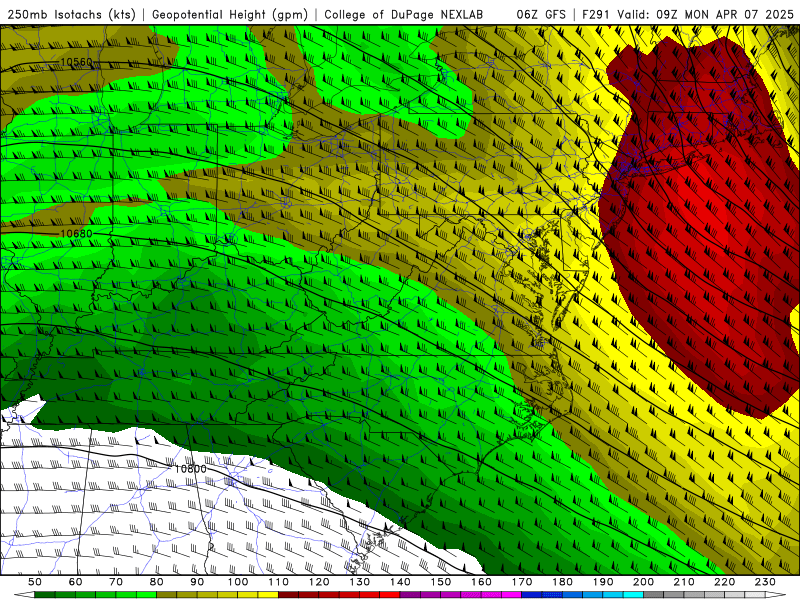Viewport: 800px width, 600px height.
Task: Click the 10680 height contour label
Action: (77, 234)
